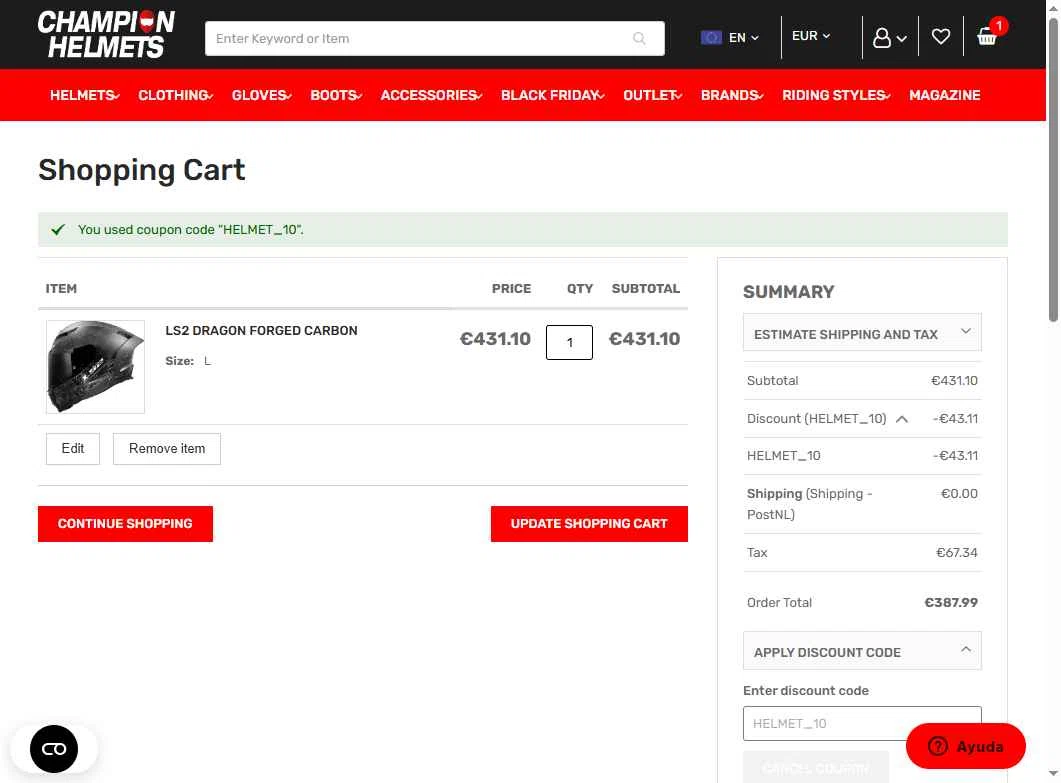Click the Champion Helmets logo

(106, 35)
